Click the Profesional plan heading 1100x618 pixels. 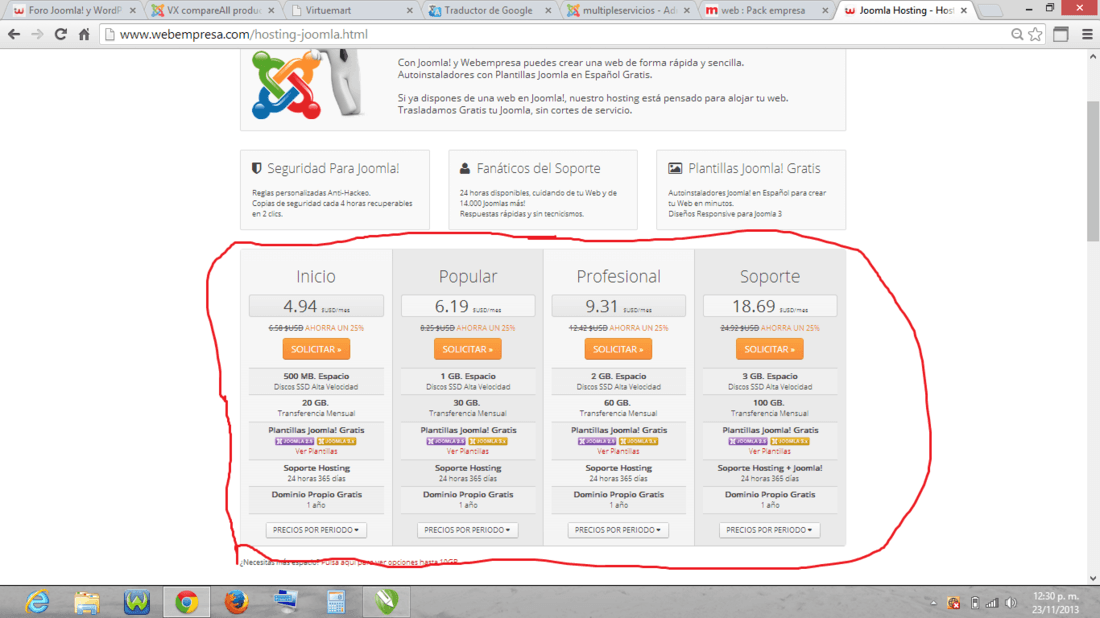pyautogui.click(x=618, y=276)
